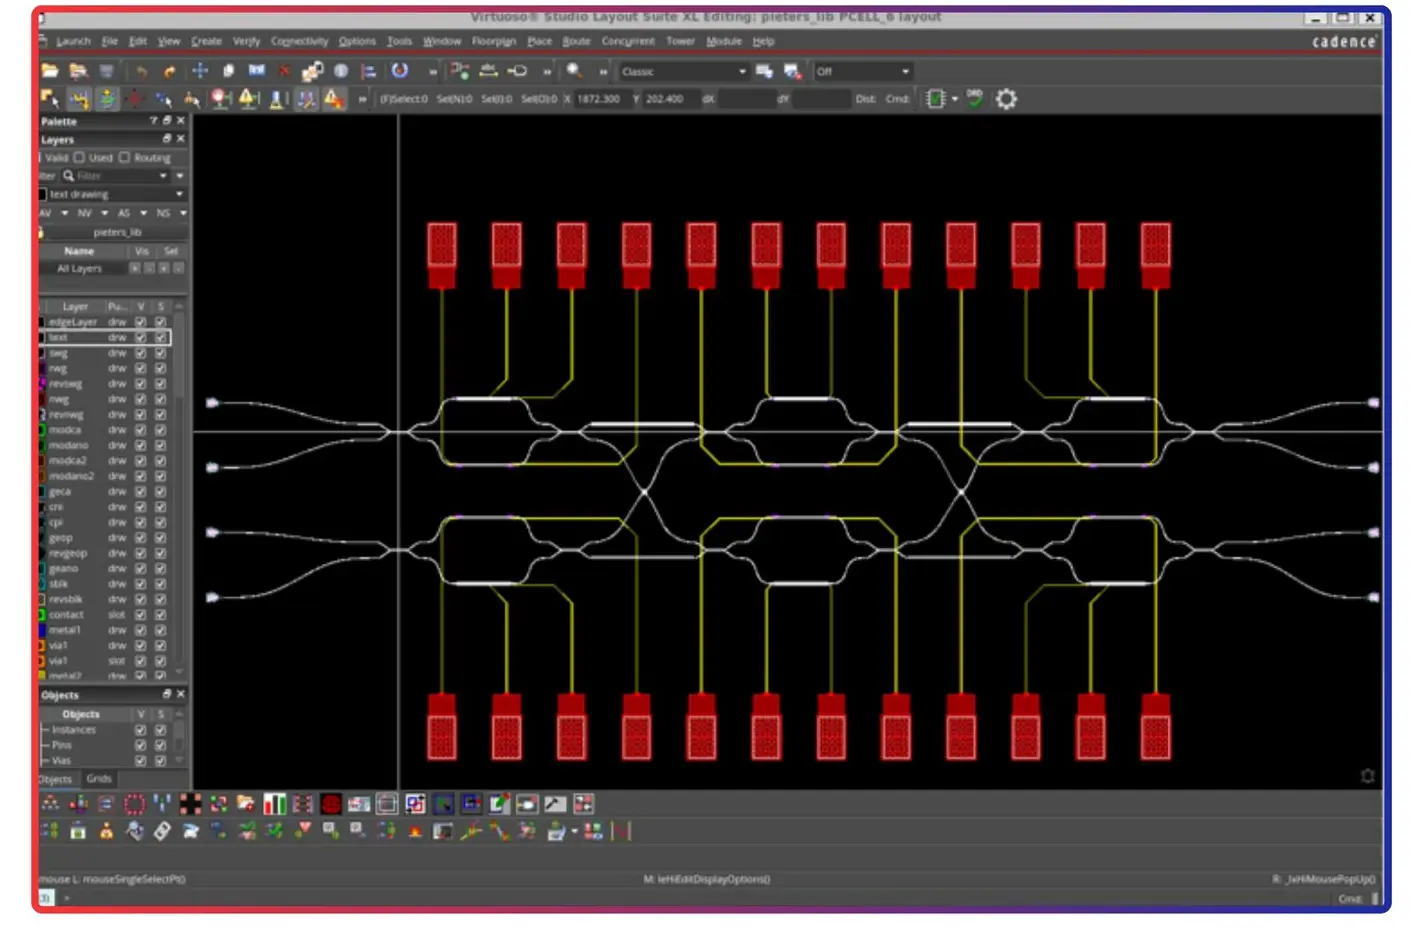Click the contact layer color swatch
Viewport: 1423px width, 943px height.
[x=43, y=615]
